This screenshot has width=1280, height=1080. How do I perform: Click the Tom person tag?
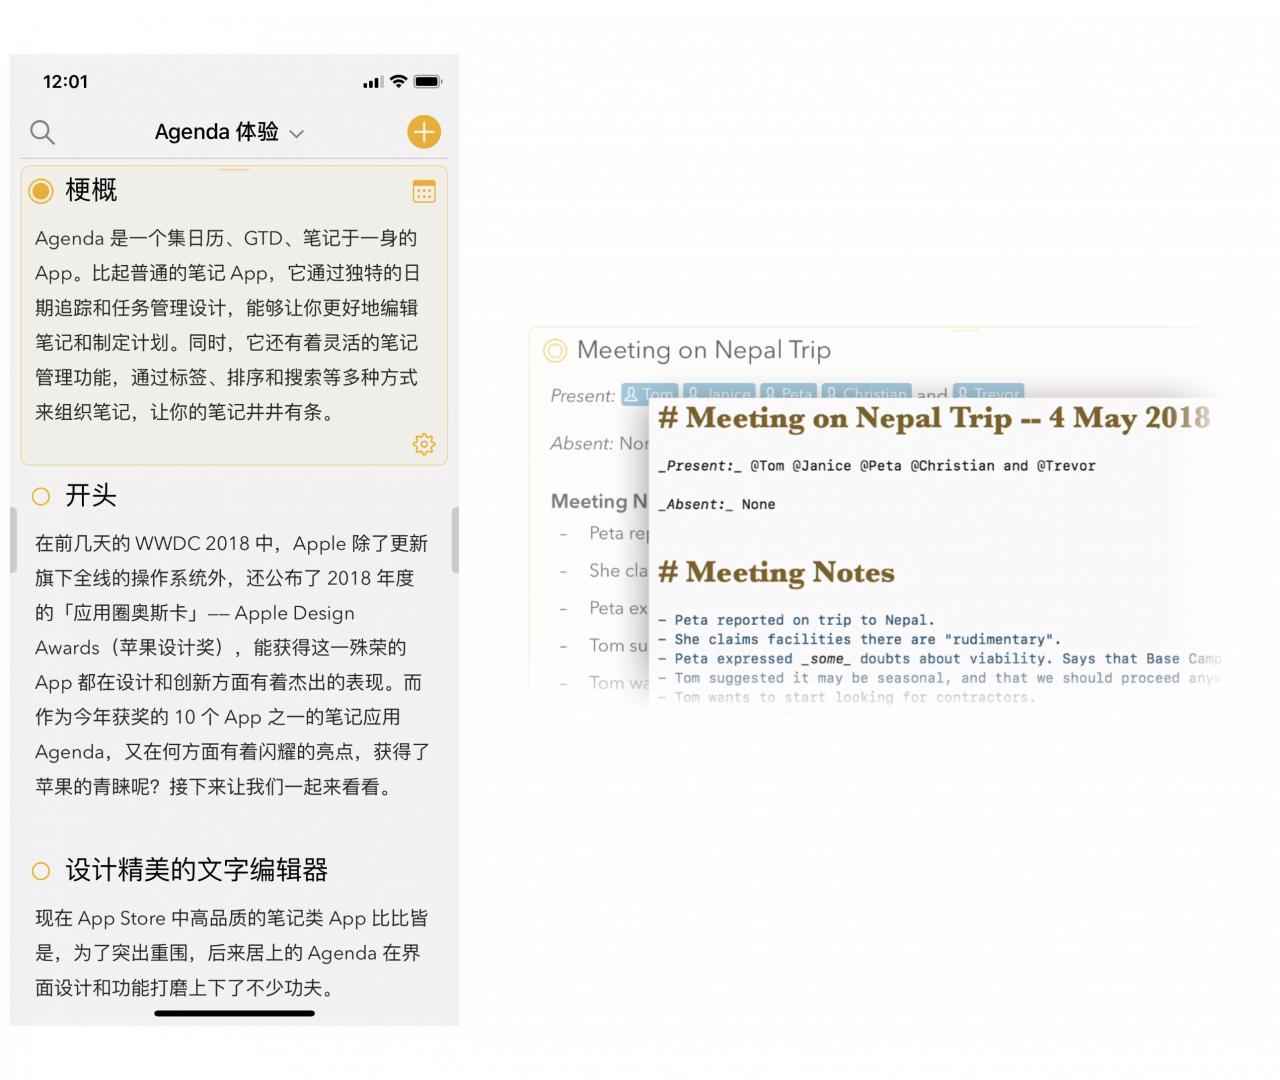click(x=649, y=393)
